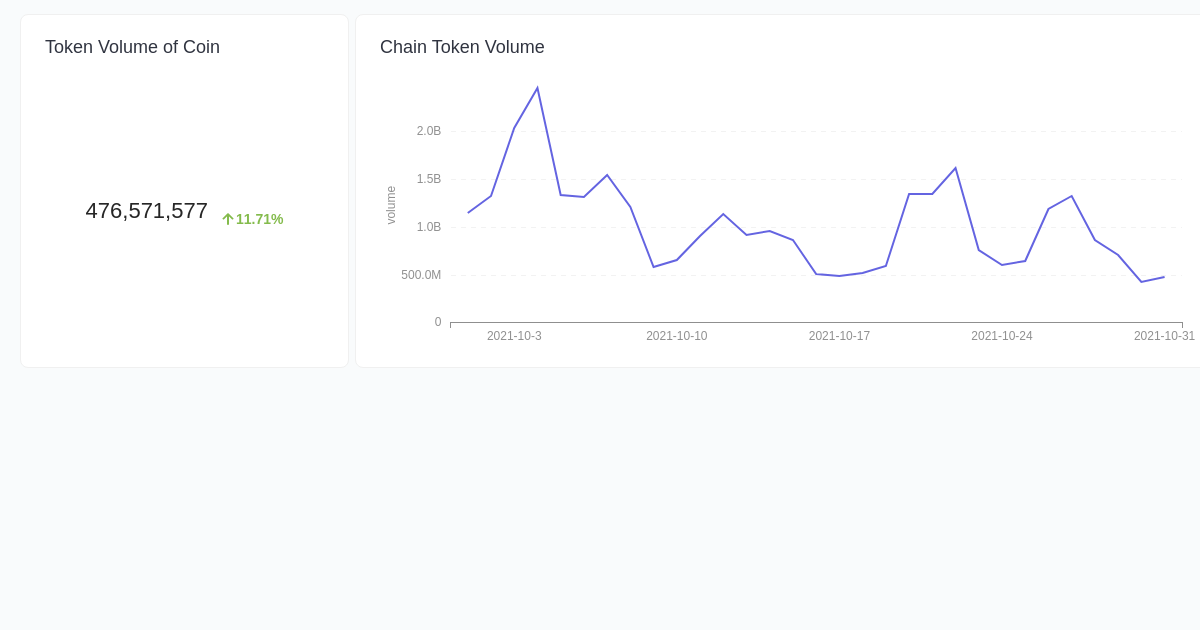Image resolution: width=1200 pixels, height=630 pixels.
Task: Click the 2021-10-17 axis label
Action: tap(839, 336)
